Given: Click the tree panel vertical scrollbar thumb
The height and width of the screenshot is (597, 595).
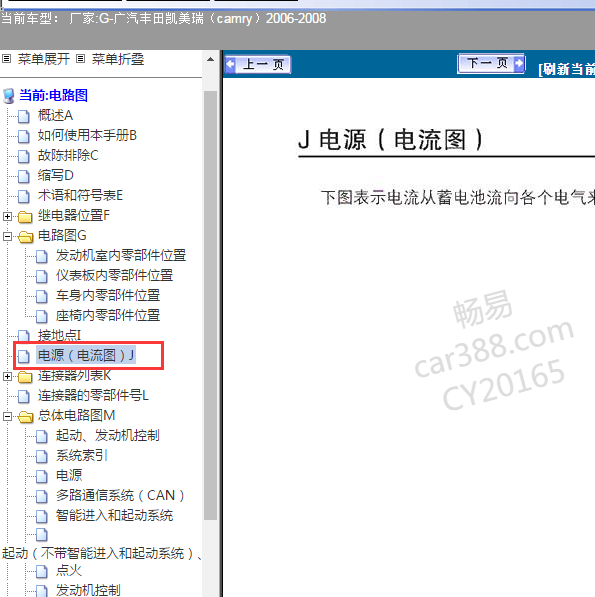Looking at the screenshot, I should (x=210, y=305).
